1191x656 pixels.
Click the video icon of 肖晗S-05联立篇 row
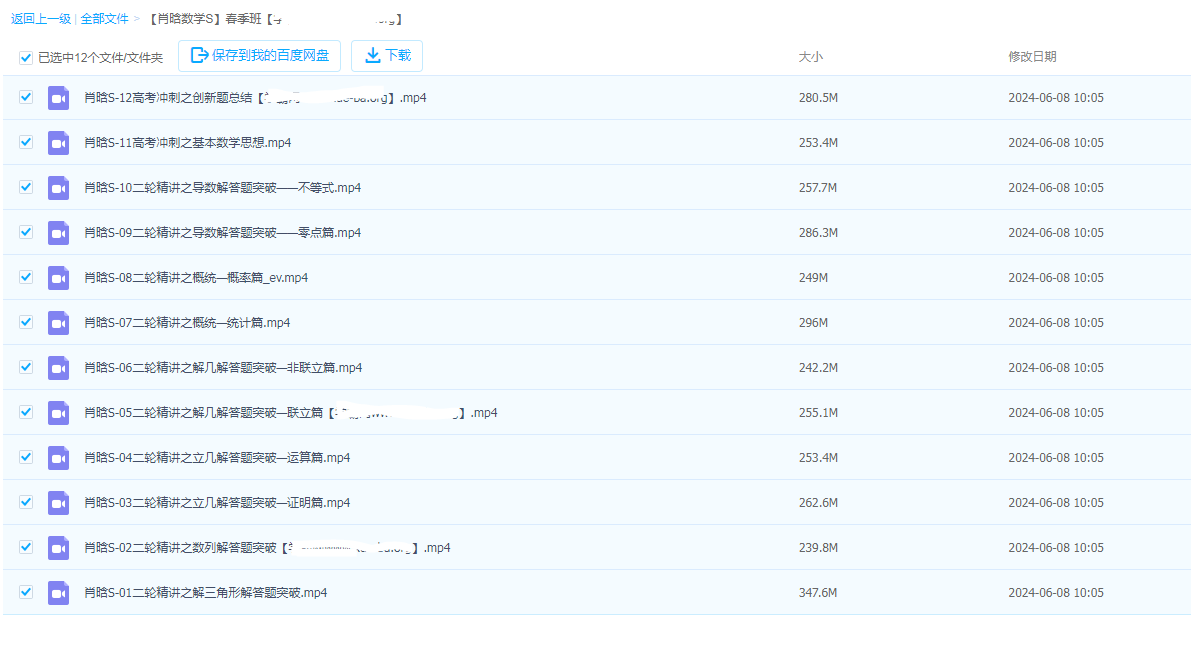[58, 412]
